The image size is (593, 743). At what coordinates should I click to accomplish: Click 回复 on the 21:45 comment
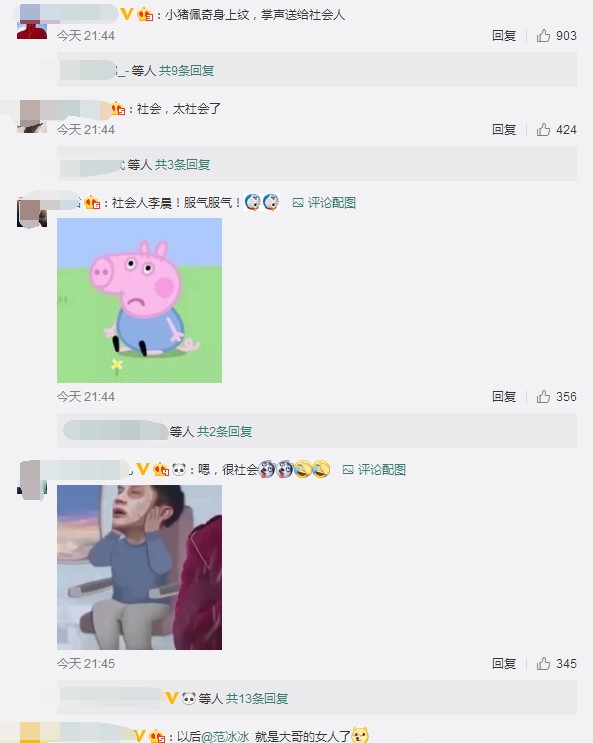(504, 663)
